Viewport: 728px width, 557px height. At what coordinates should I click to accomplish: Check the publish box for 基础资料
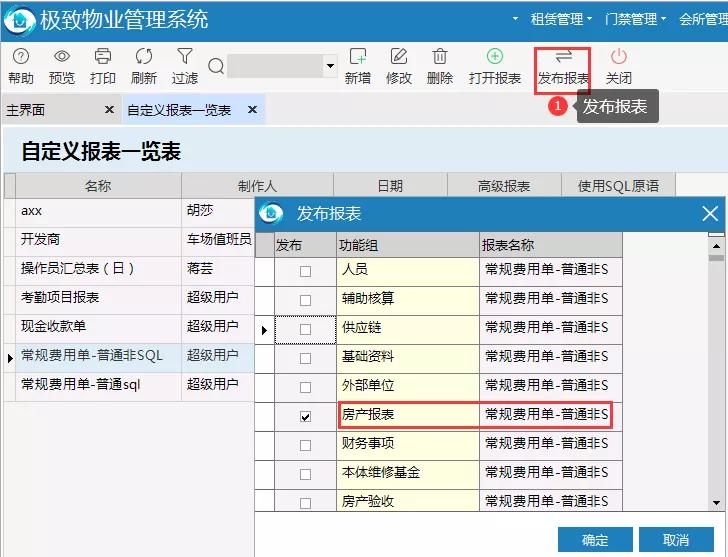(305, 358)
